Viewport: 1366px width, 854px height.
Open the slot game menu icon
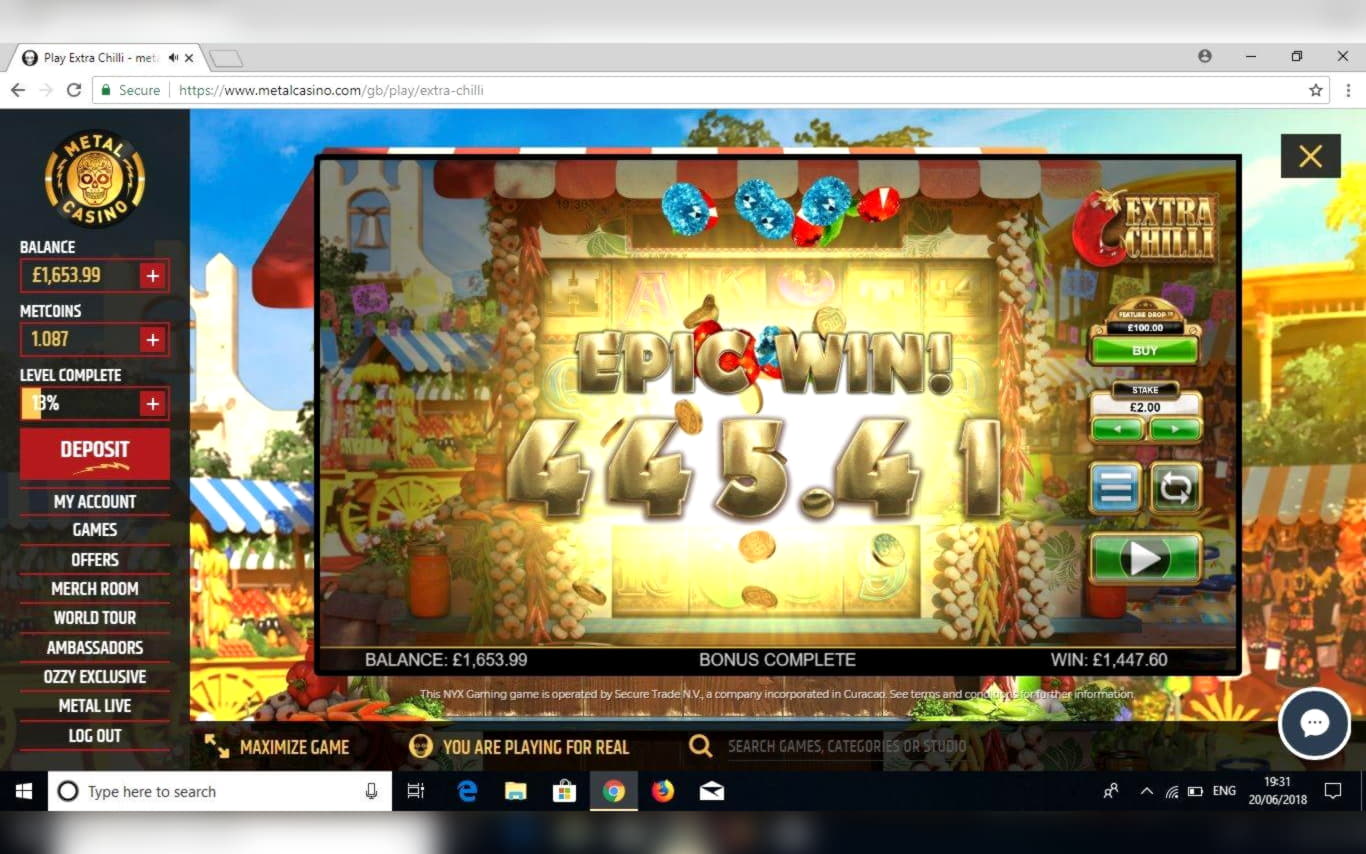1116,488
